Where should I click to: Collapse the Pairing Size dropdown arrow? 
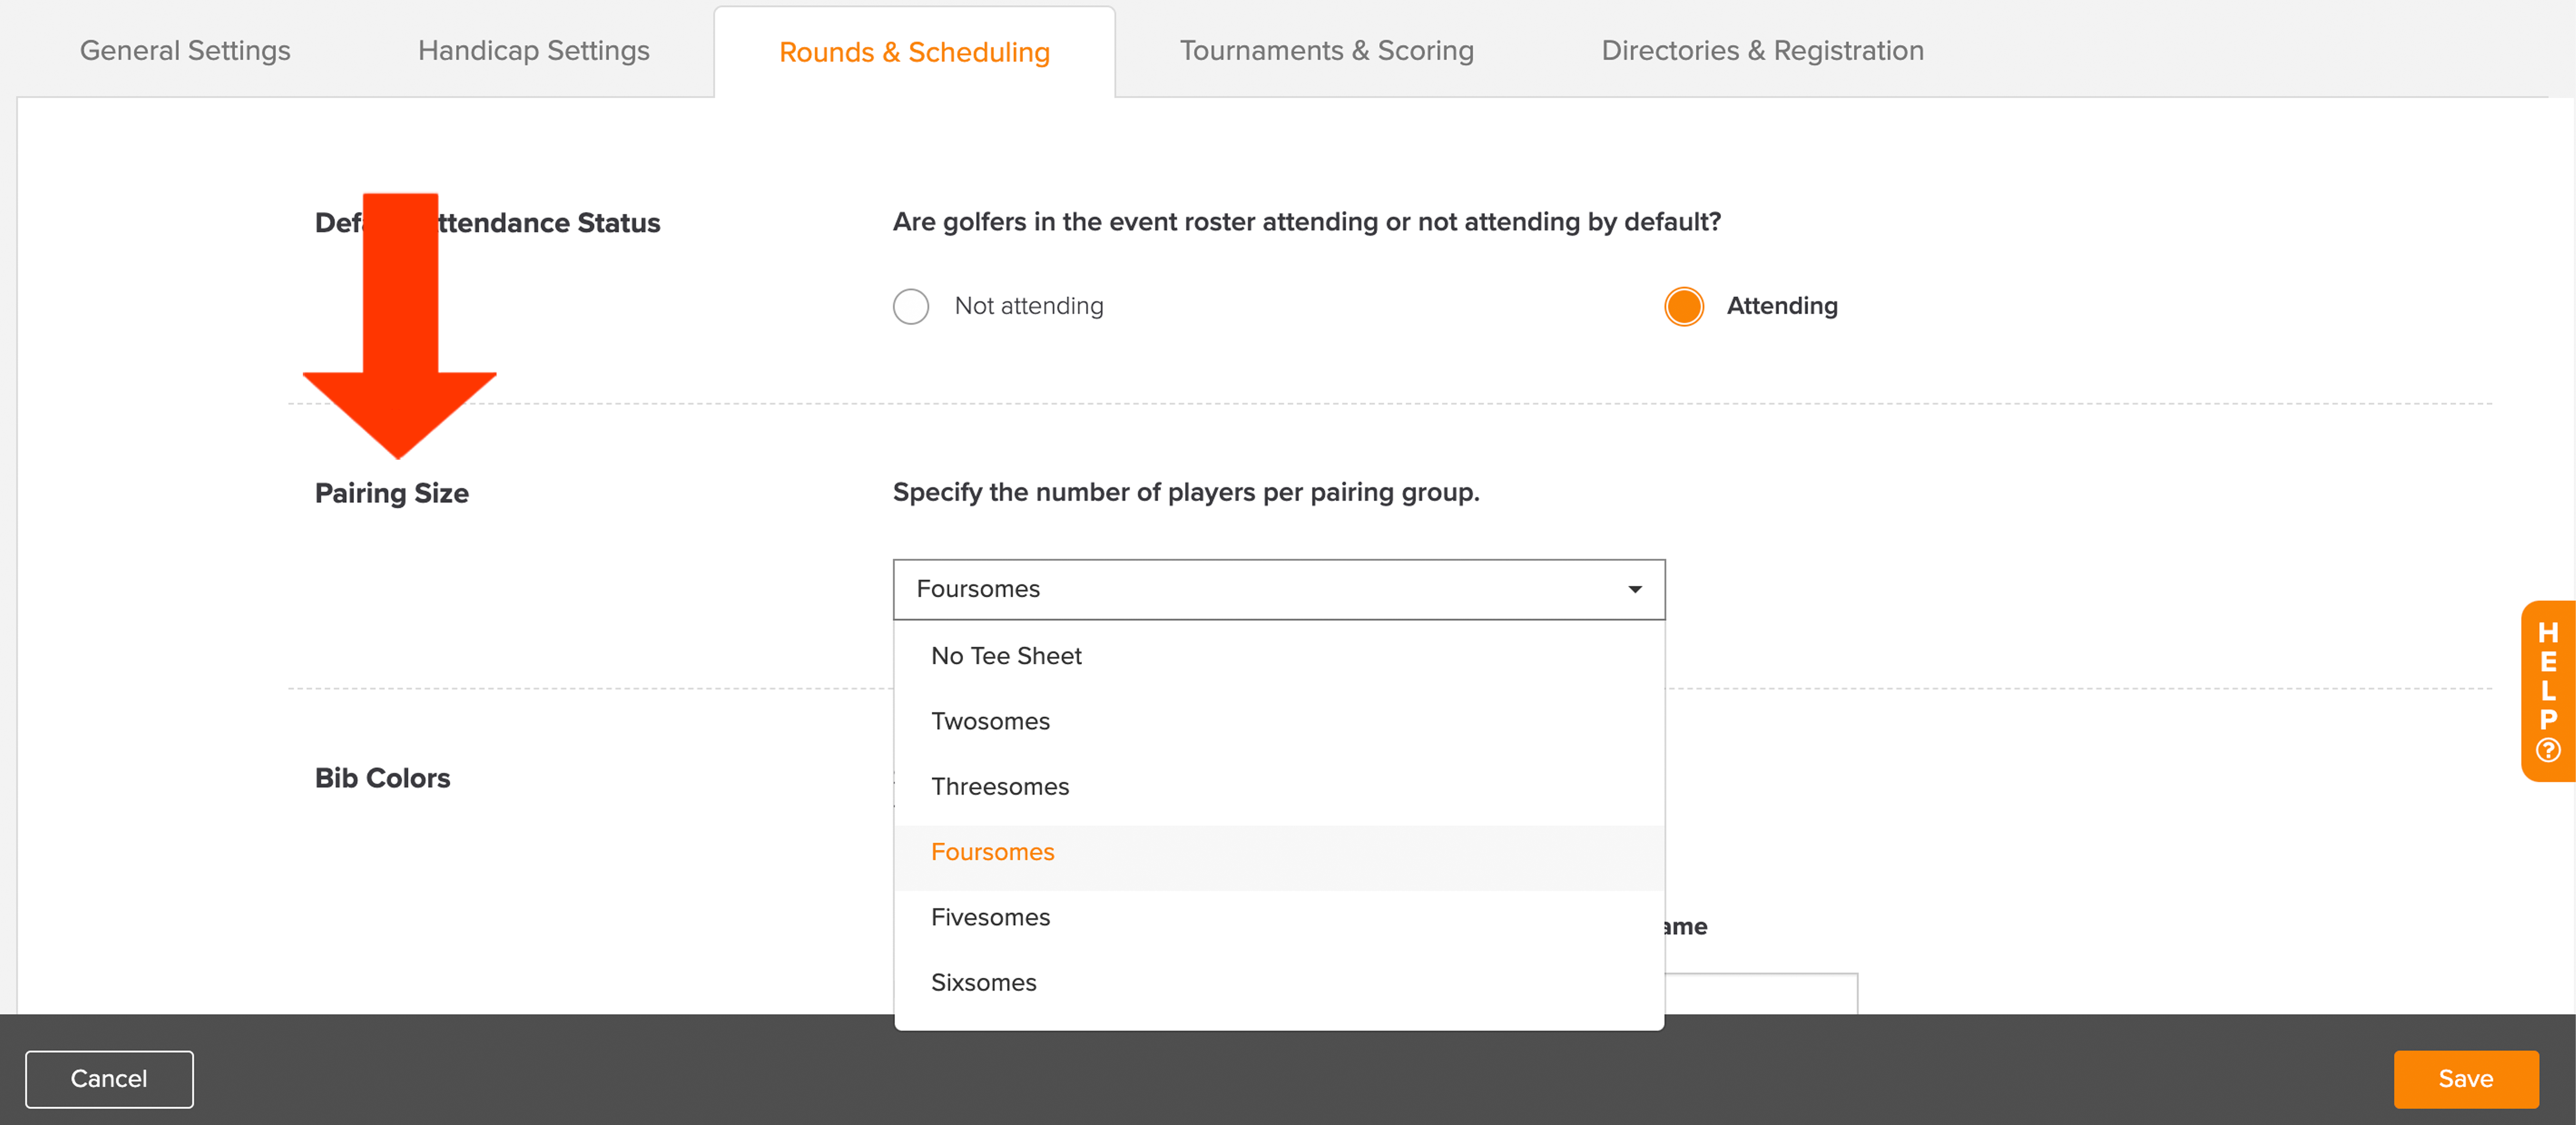click(x=1635, y=589)
